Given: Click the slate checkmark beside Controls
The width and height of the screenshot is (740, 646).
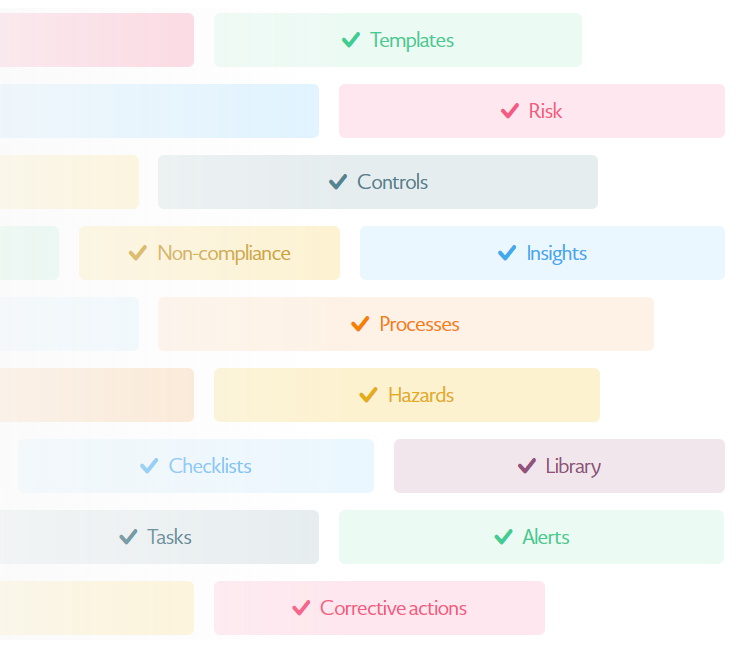Looking at the screenshot, I should [338, 182].
